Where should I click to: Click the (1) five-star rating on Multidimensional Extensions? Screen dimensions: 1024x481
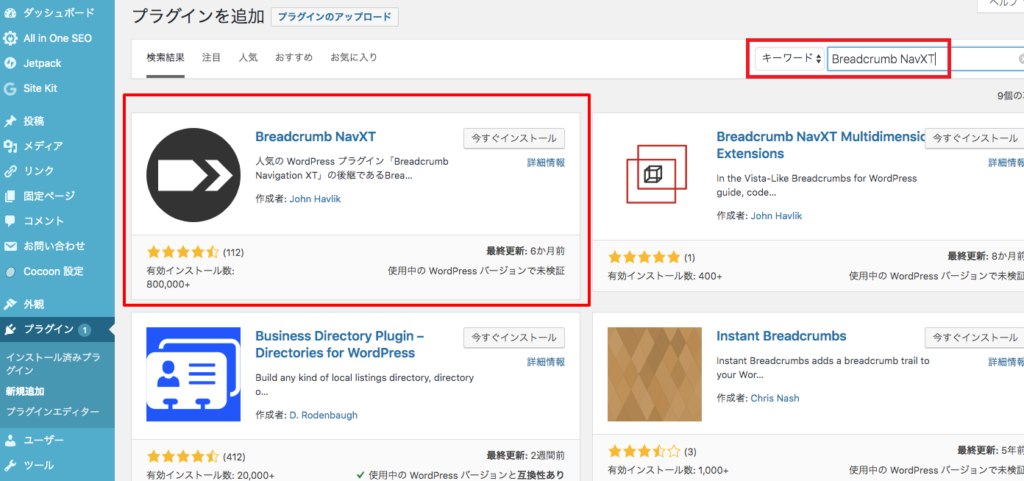(x=644, y=256)
